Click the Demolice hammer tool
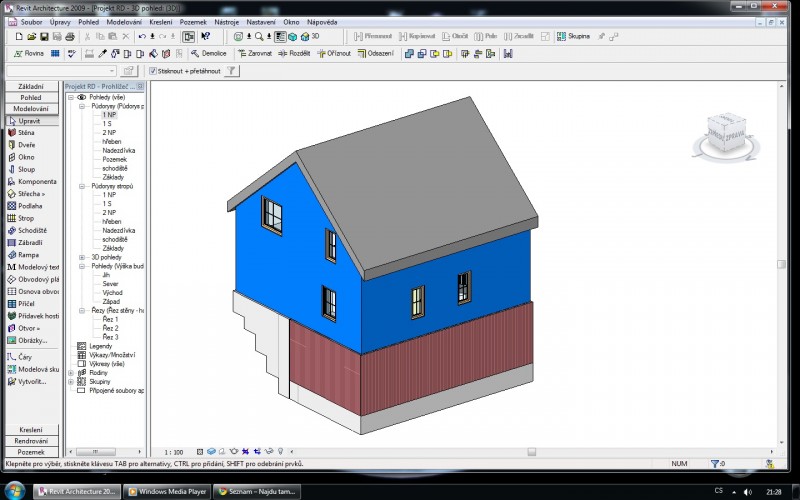 pos(209,53)
